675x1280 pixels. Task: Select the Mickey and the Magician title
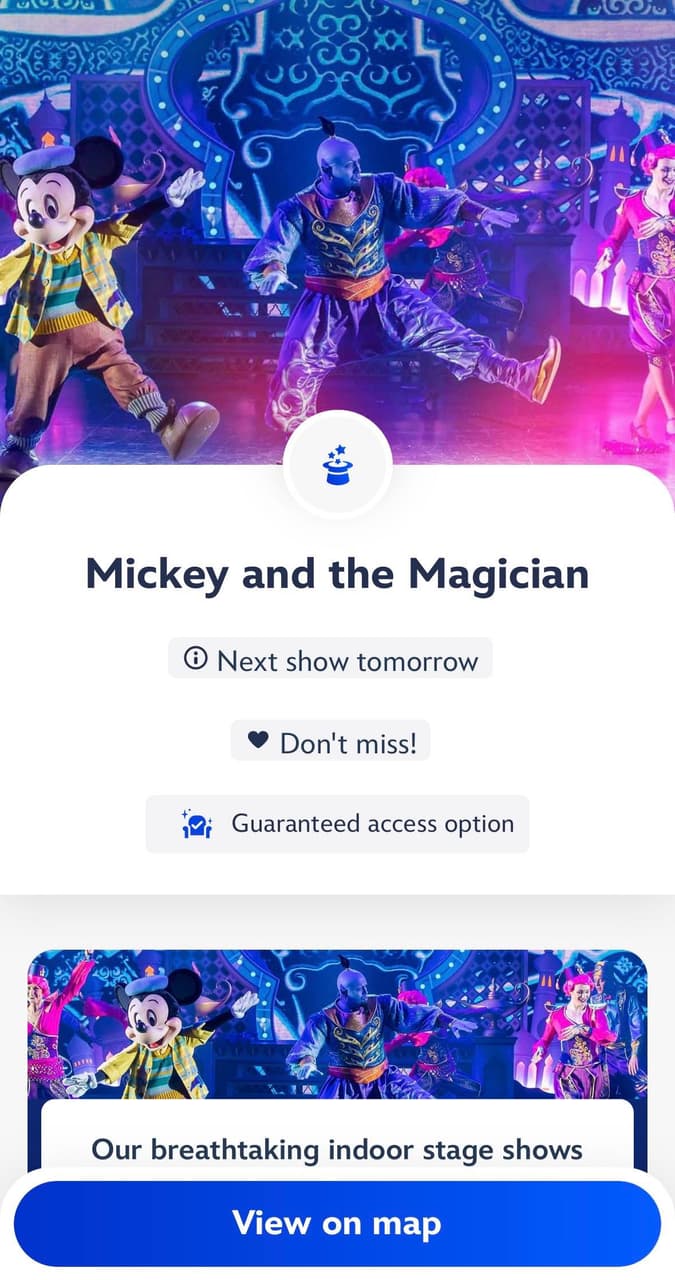(x=337, y=574)
